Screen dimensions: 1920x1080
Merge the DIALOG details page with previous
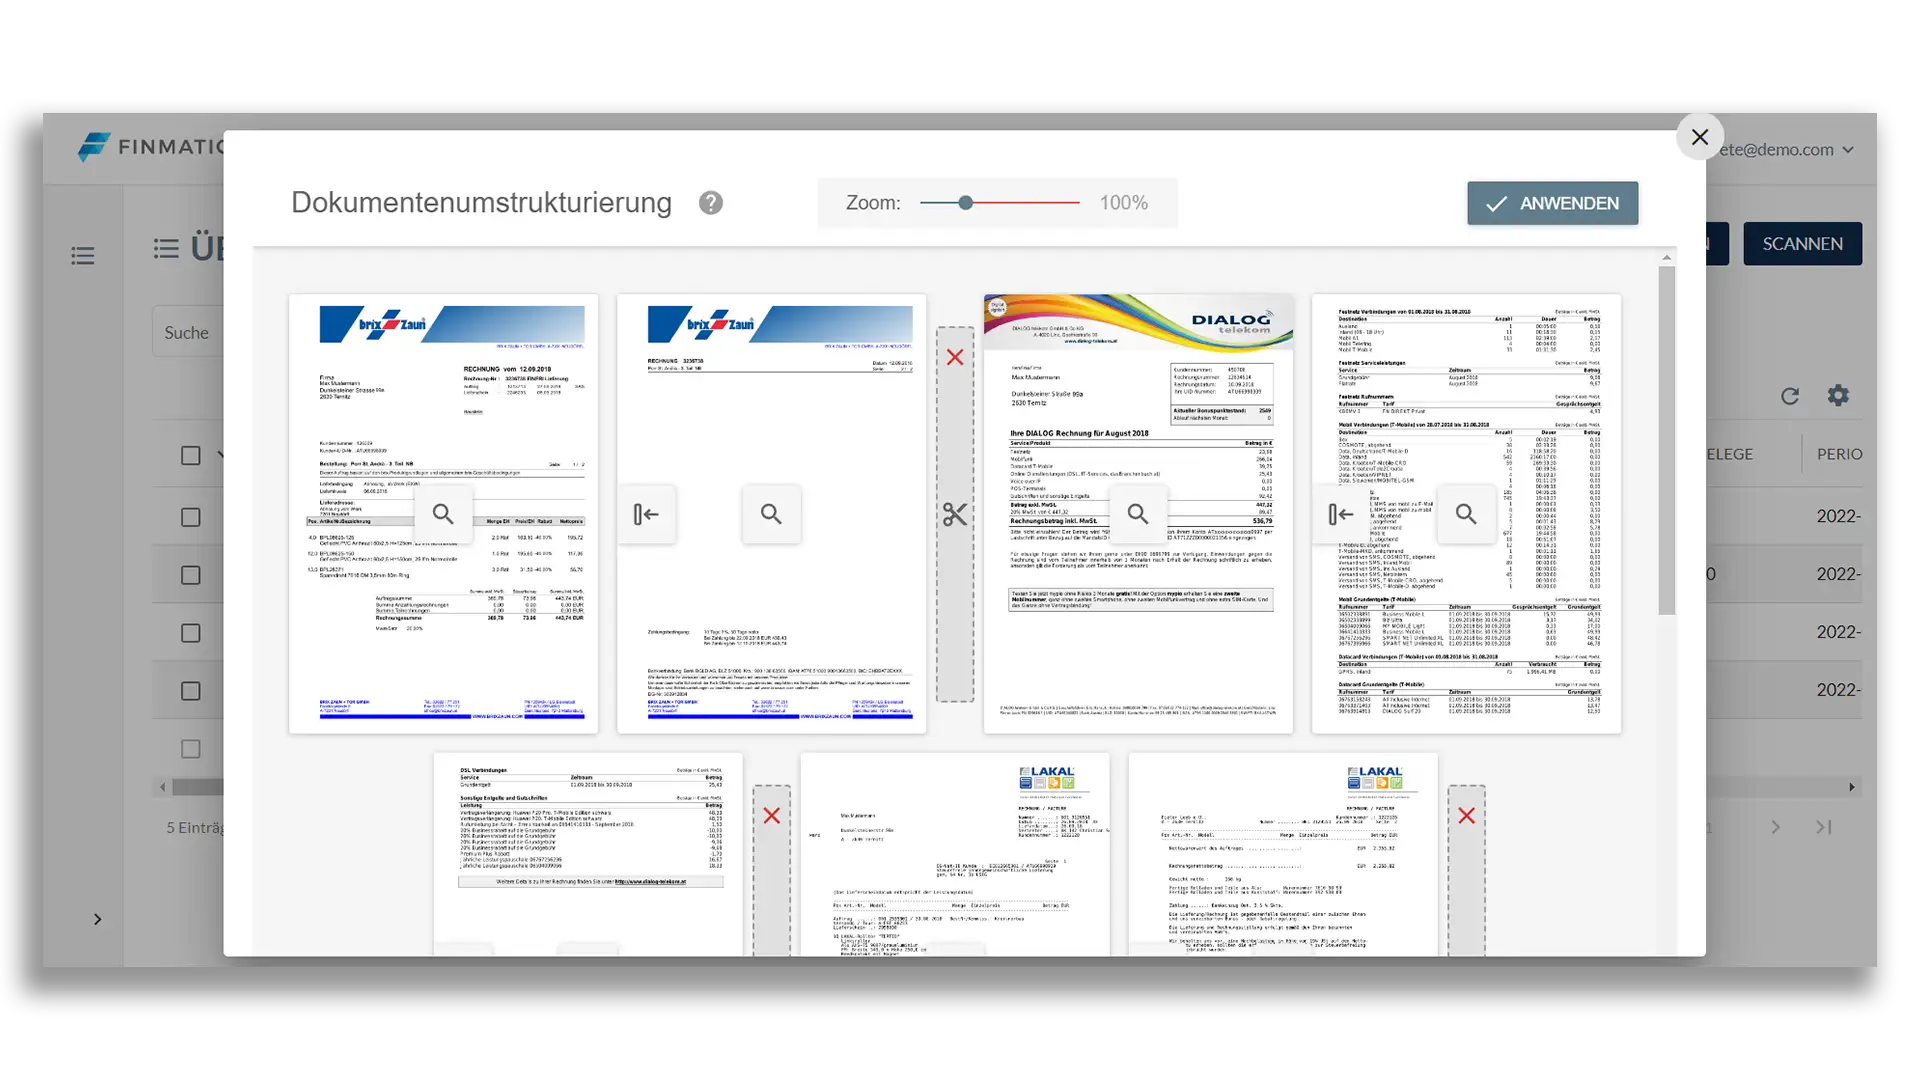tap(1341, 514)
